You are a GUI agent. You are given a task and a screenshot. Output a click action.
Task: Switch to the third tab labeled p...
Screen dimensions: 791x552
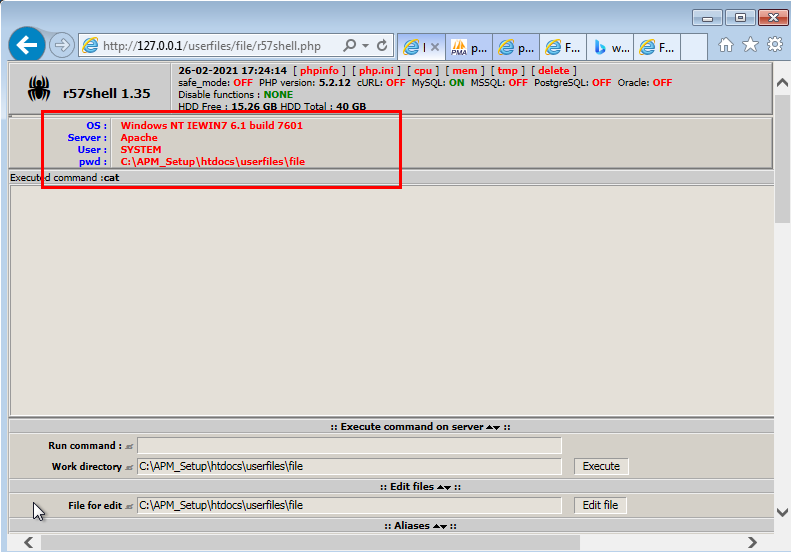coord(516,47)
